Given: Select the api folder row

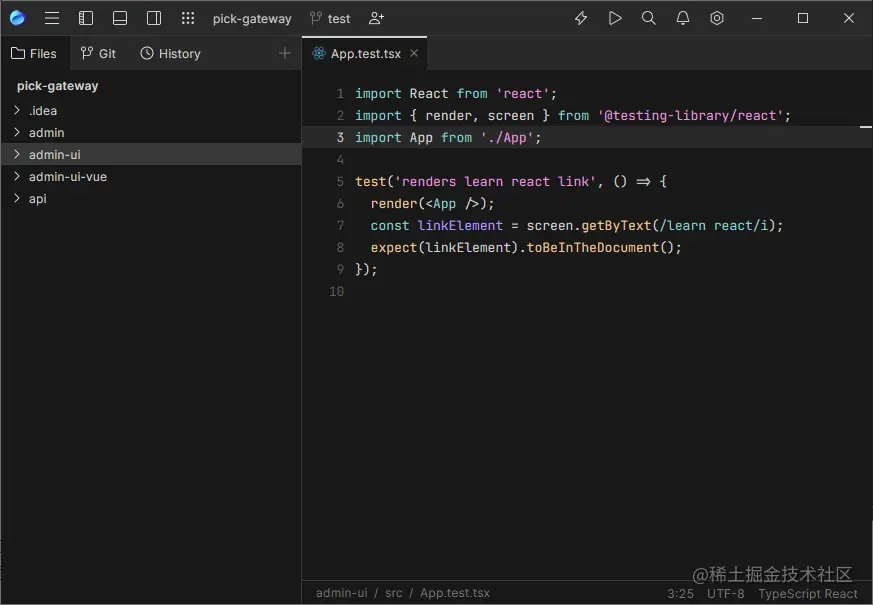Looking at the screenshot, I should tap(151, 199).
